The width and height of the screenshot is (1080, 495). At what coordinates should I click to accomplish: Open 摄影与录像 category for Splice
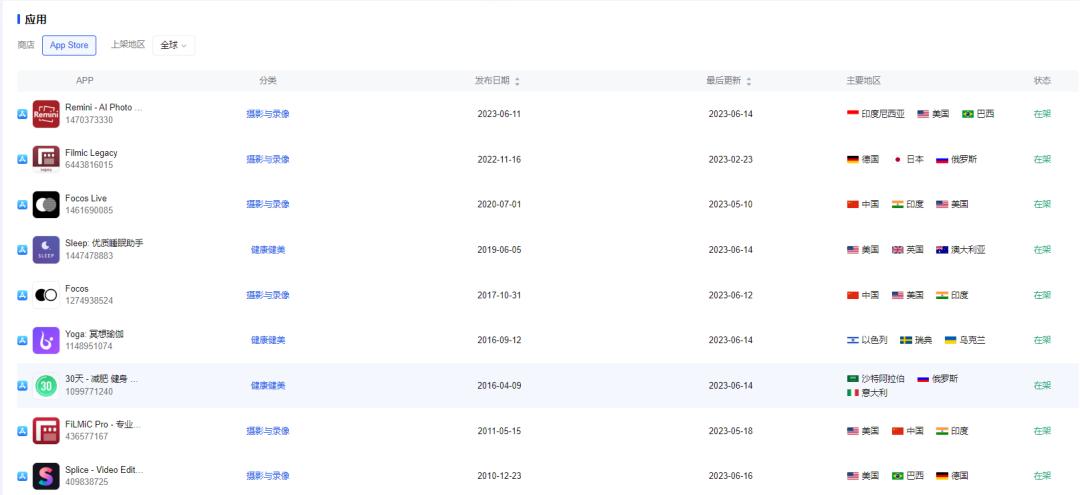[x=268, y=476]
